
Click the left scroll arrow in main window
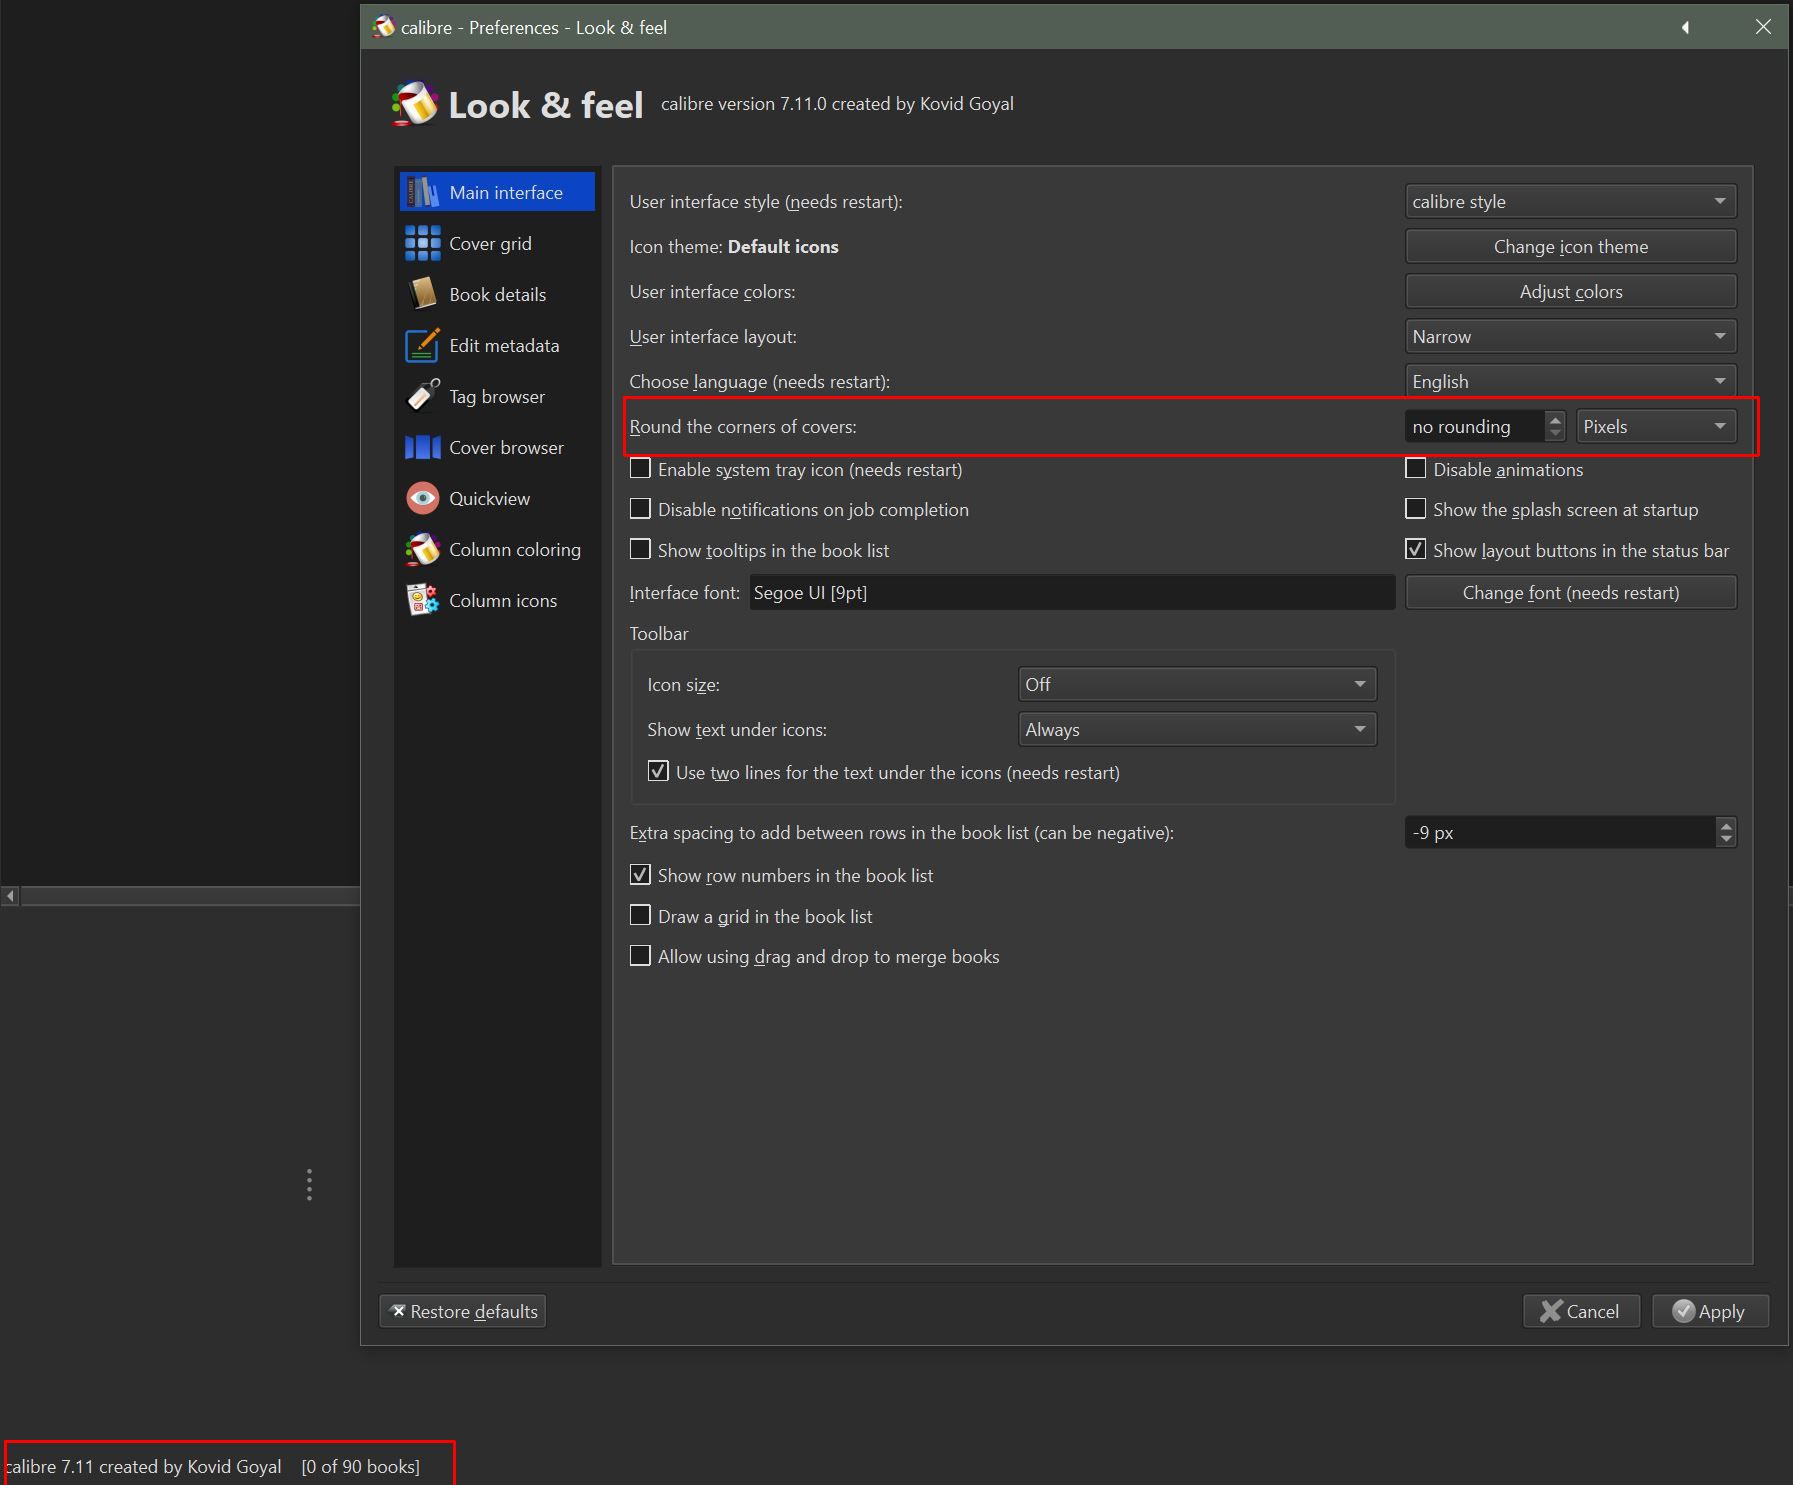click(x=10, y=896)
